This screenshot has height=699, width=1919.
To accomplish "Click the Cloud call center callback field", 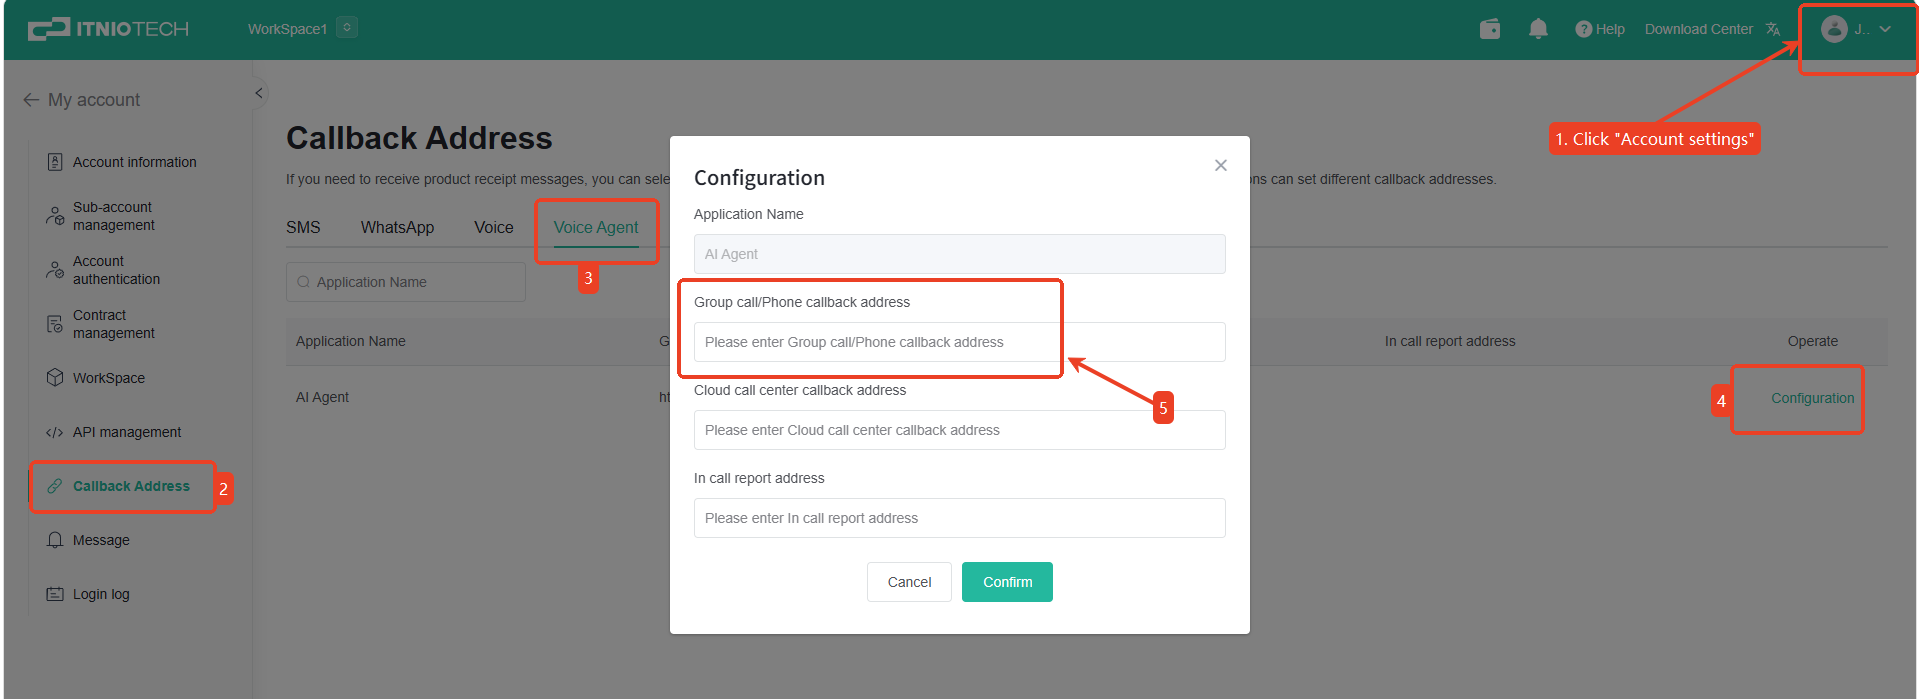I will pos(959,430).
